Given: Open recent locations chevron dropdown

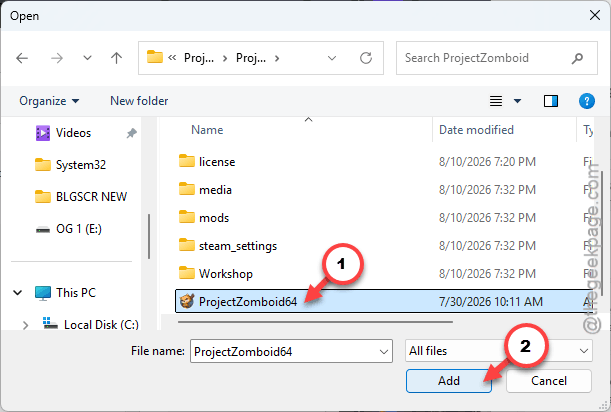Looking at the screenshot, I should [x=87, y=58].
